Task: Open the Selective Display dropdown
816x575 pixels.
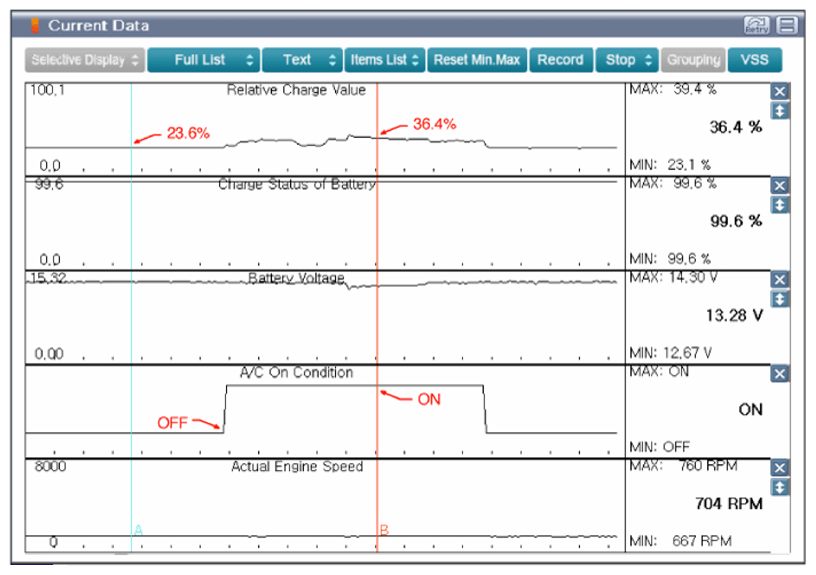Action: (x=86, y=60)
